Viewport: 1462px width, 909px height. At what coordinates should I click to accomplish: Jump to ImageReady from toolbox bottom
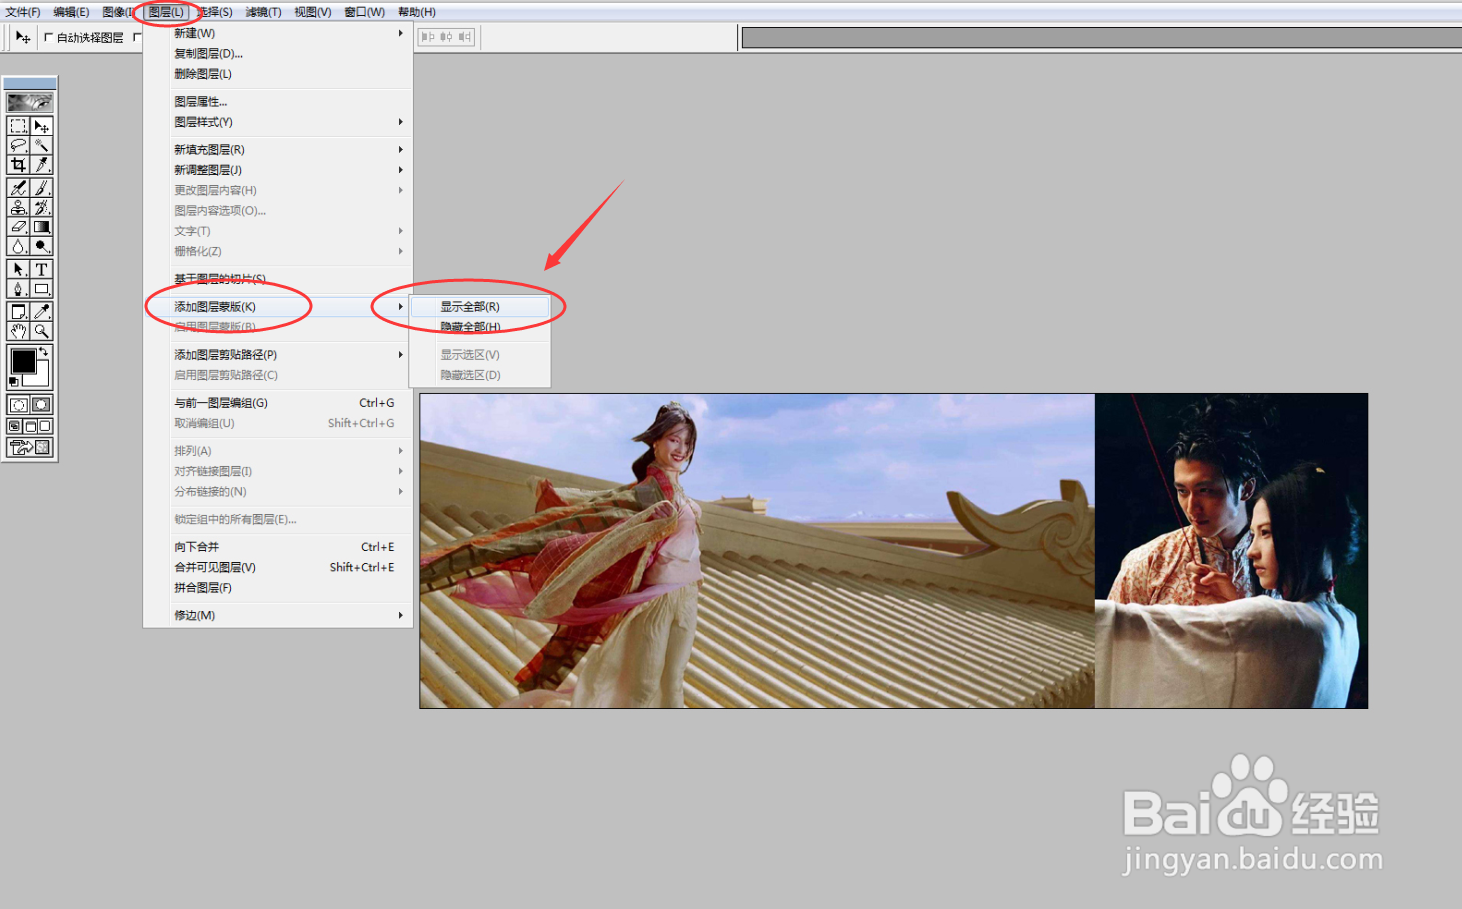tap(30, 448)
